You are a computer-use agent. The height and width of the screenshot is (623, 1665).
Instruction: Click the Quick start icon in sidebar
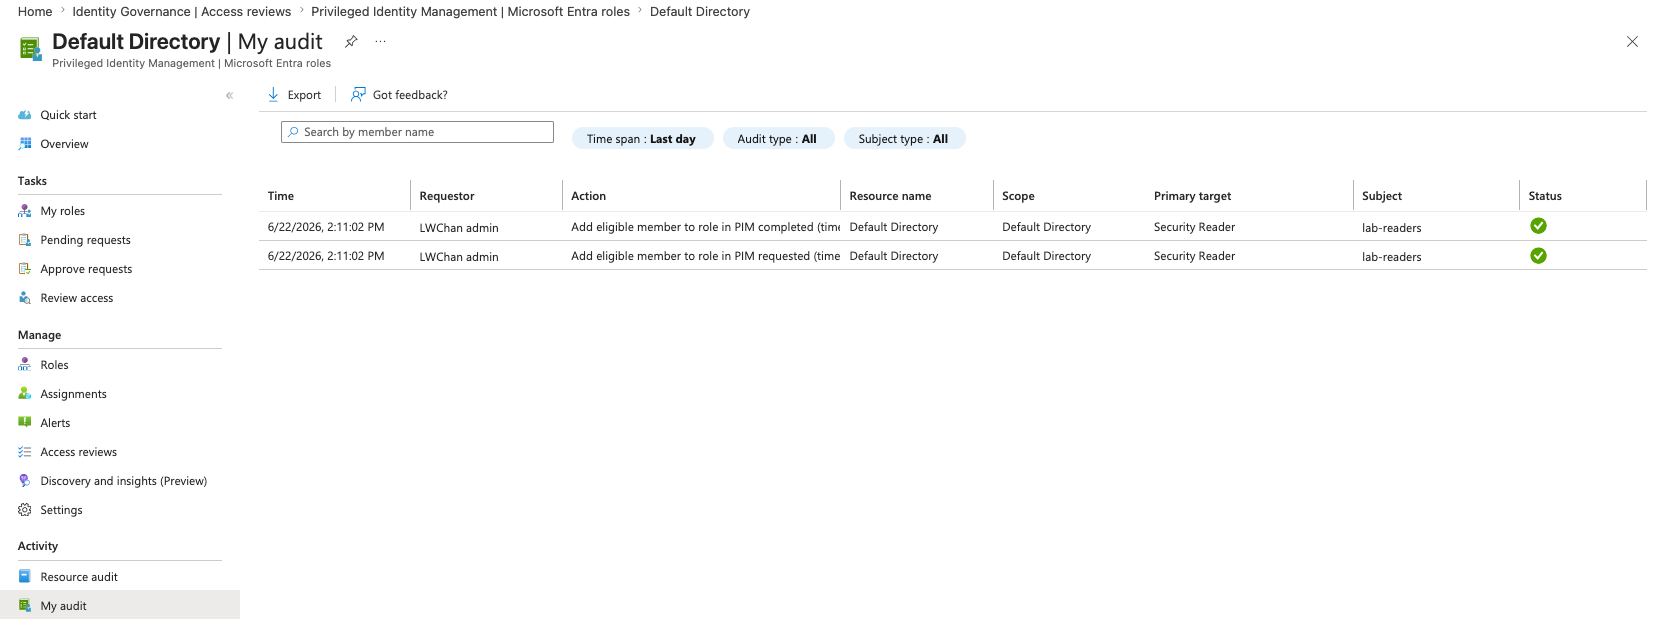(25, 115)
